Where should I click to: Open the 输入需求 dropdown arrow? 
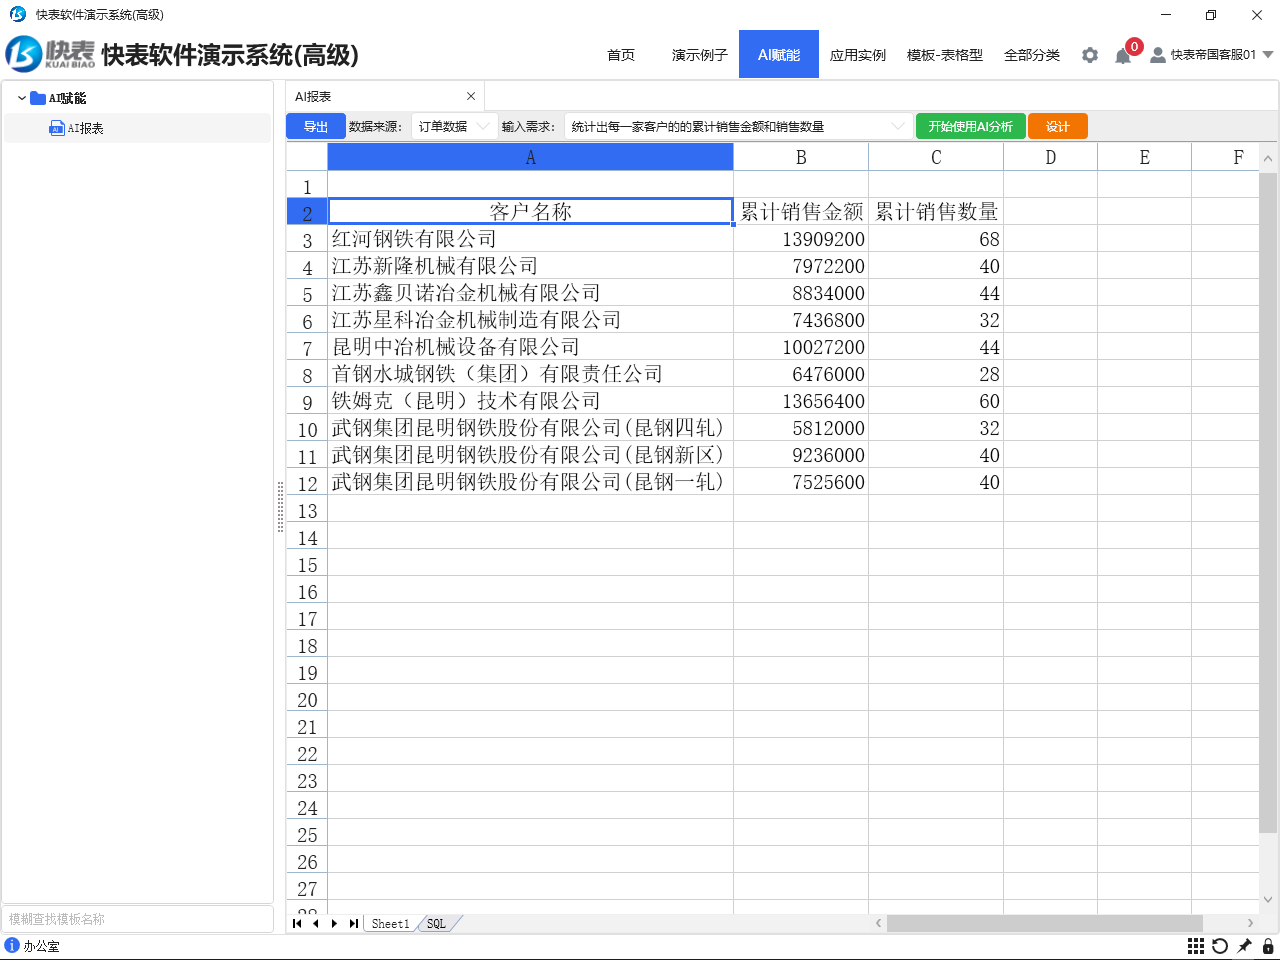[x=897, y=126]
